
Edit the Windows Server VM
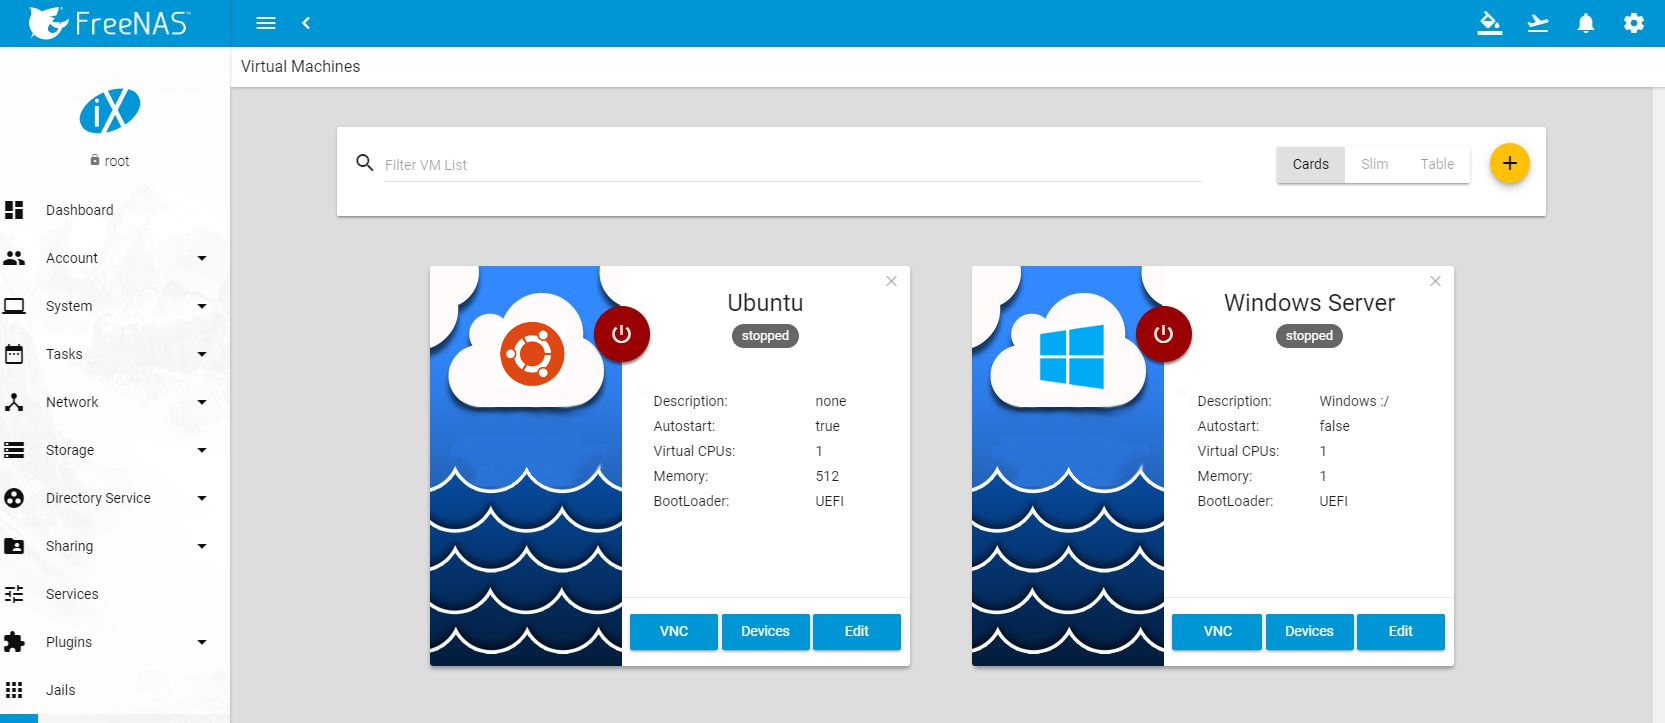click(1400, 631)
